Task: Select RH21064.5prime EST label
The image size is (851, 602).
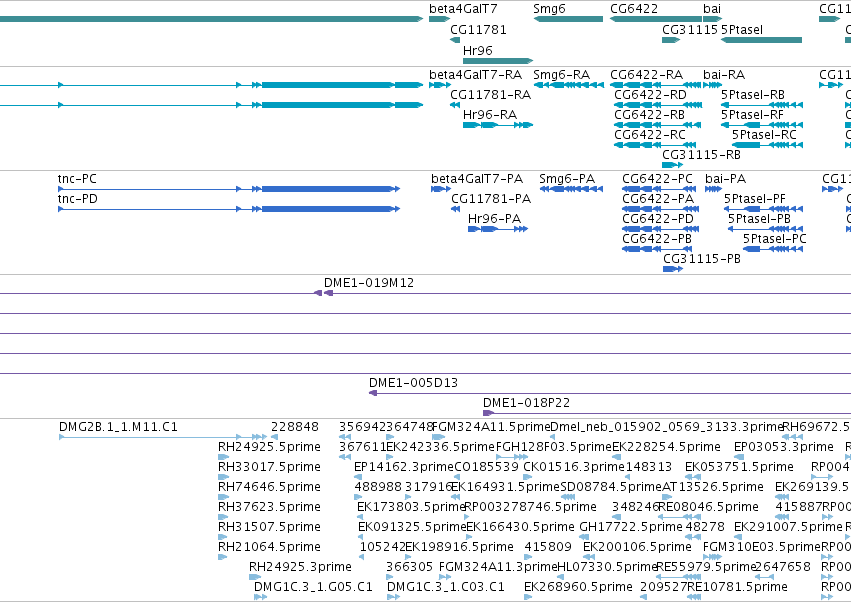Action: point(269,547)
